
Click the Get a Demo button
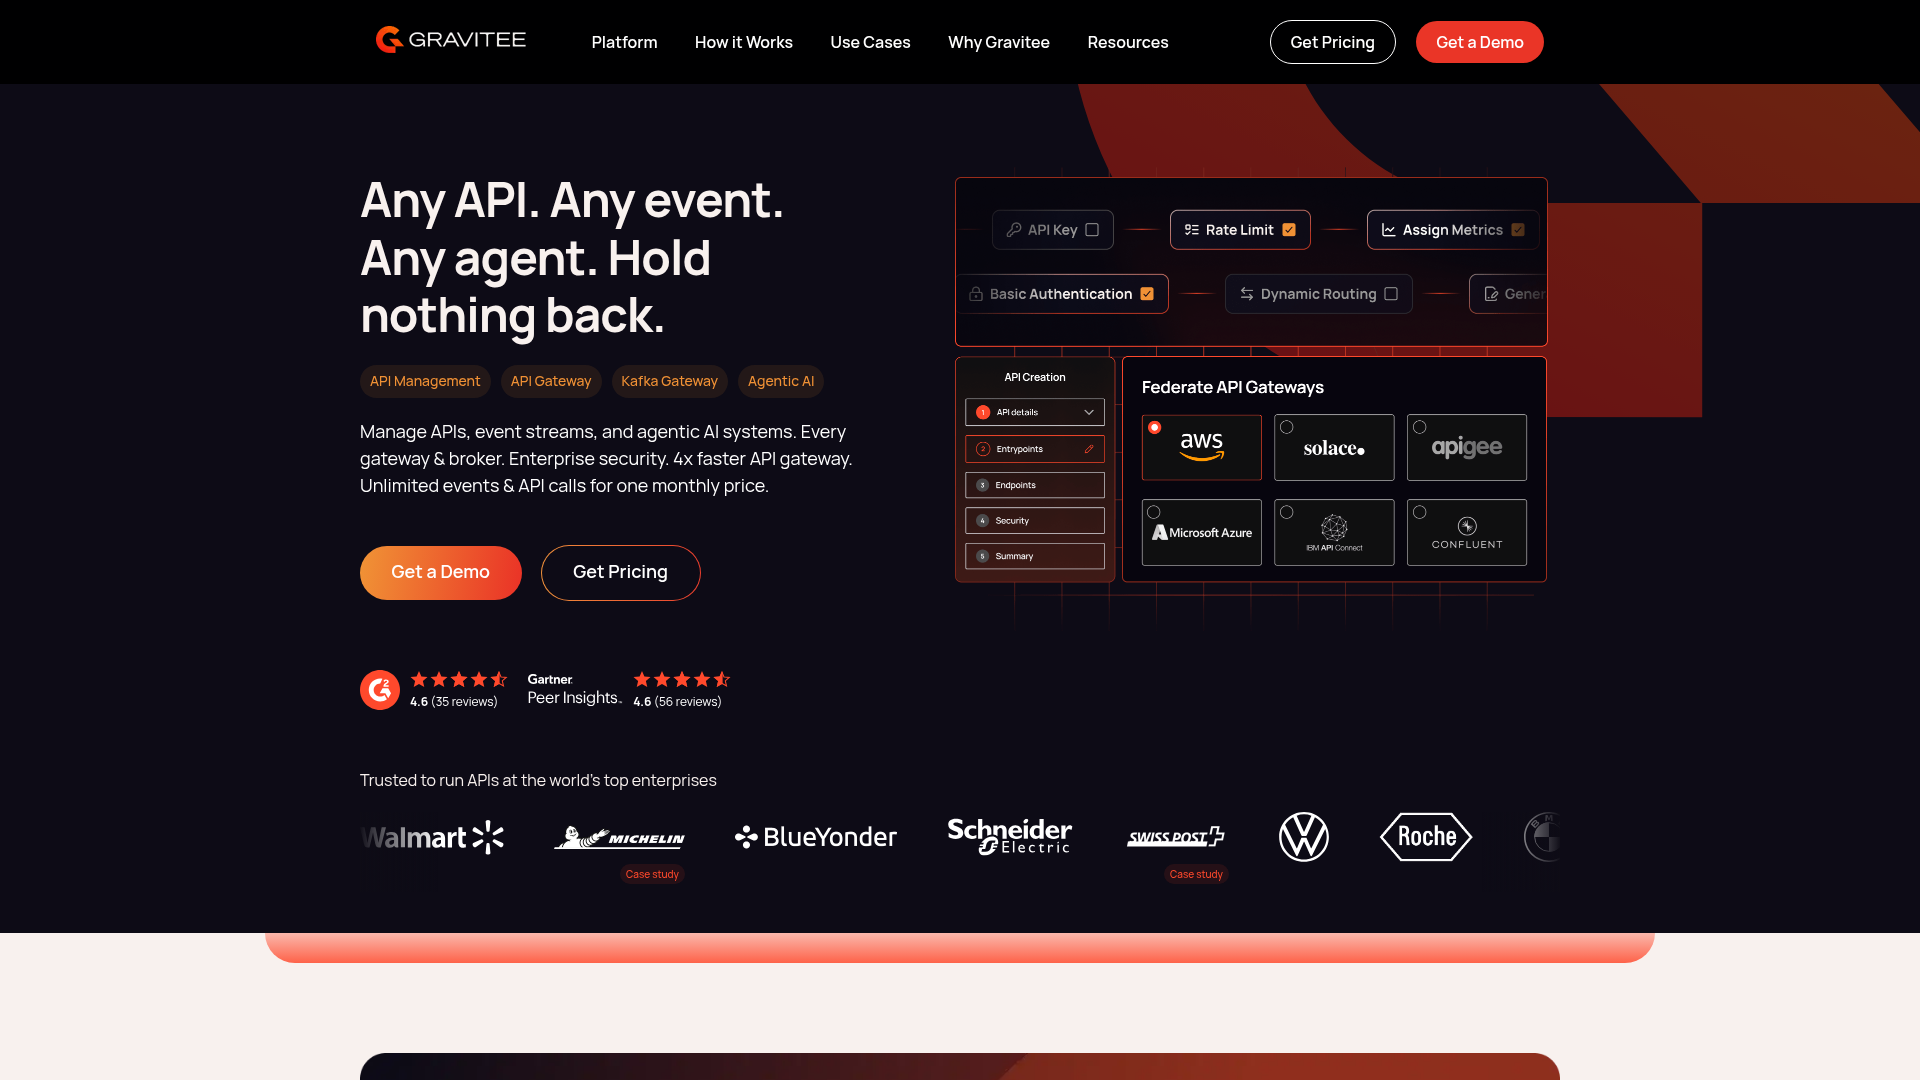1479,42
